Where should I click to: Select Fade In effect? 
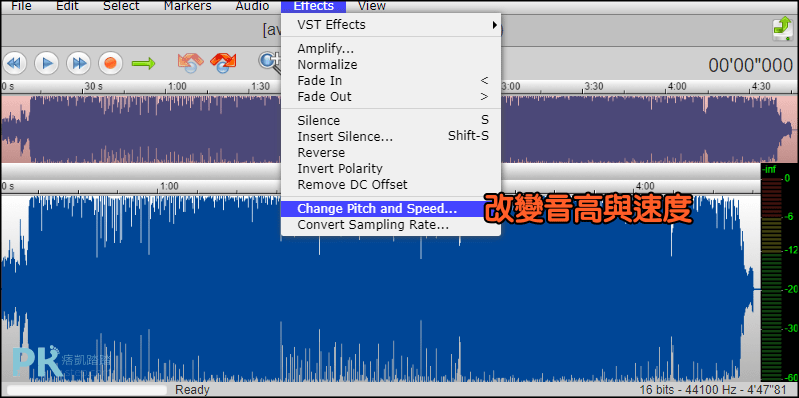(x=391, y=81)
